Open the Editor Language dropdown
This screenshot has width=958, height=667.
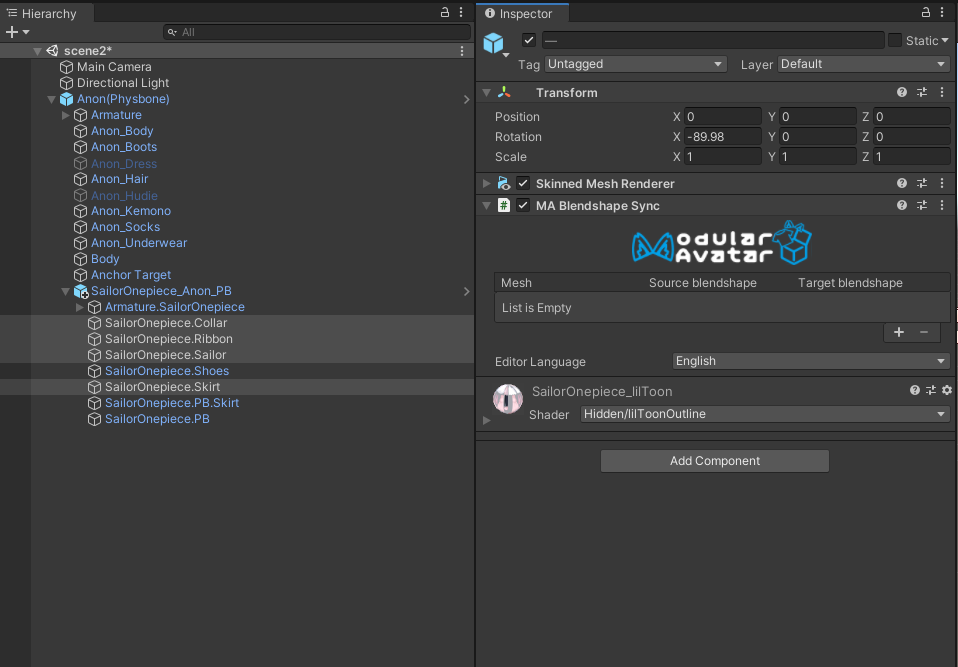[x=811, y=361]
